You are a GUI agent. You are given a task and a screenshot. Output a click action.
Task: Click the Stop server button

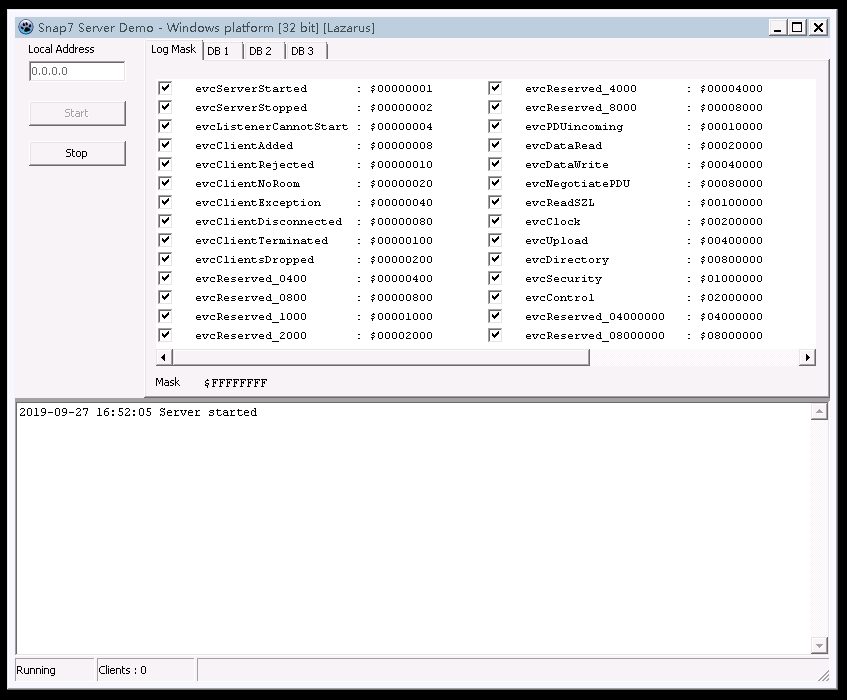point(77,153)
